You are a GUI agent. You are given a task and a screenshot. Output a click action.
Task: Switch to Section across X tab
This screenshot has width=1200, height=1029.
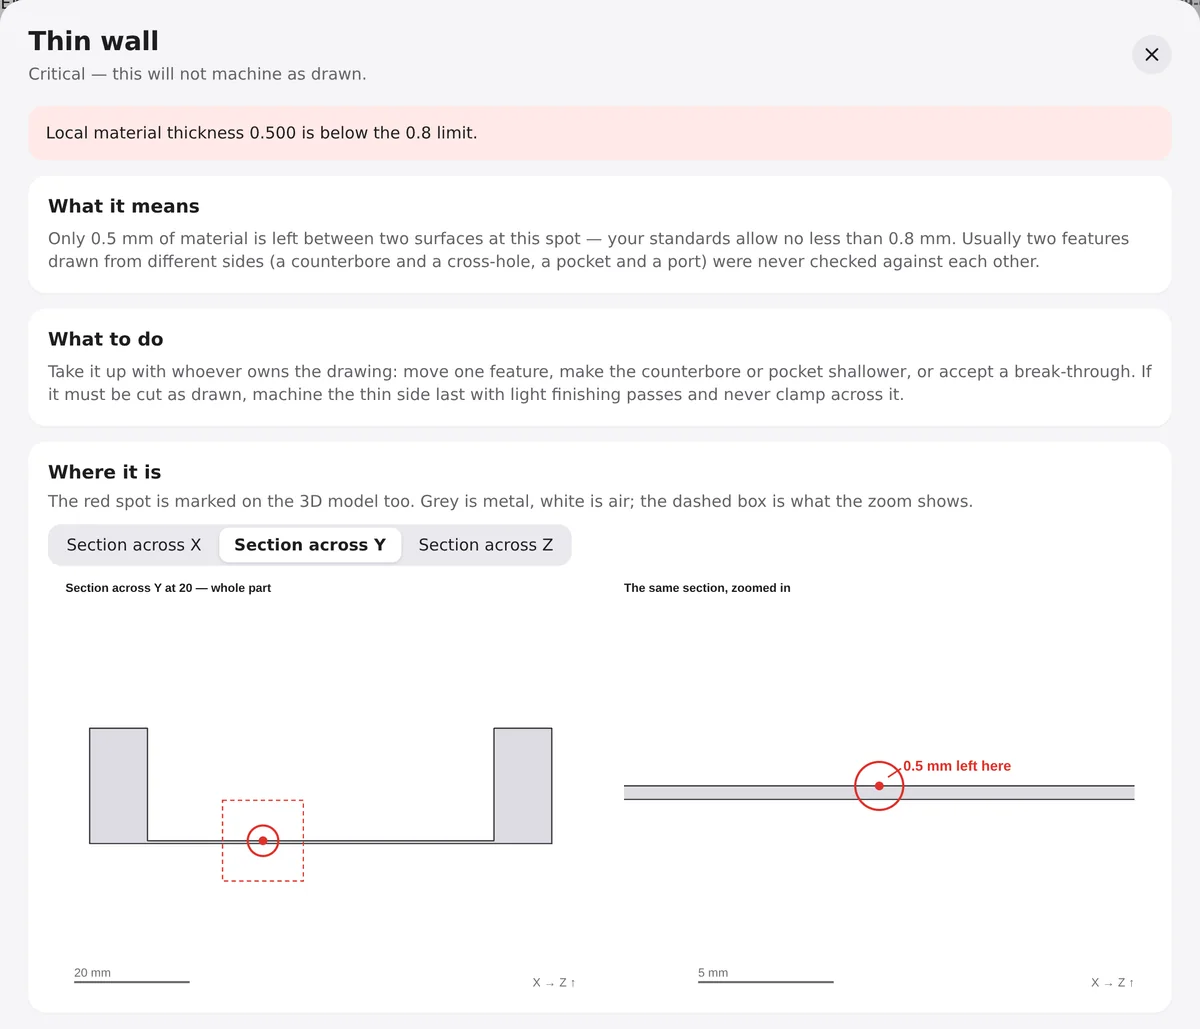click(x=134, y=545)
